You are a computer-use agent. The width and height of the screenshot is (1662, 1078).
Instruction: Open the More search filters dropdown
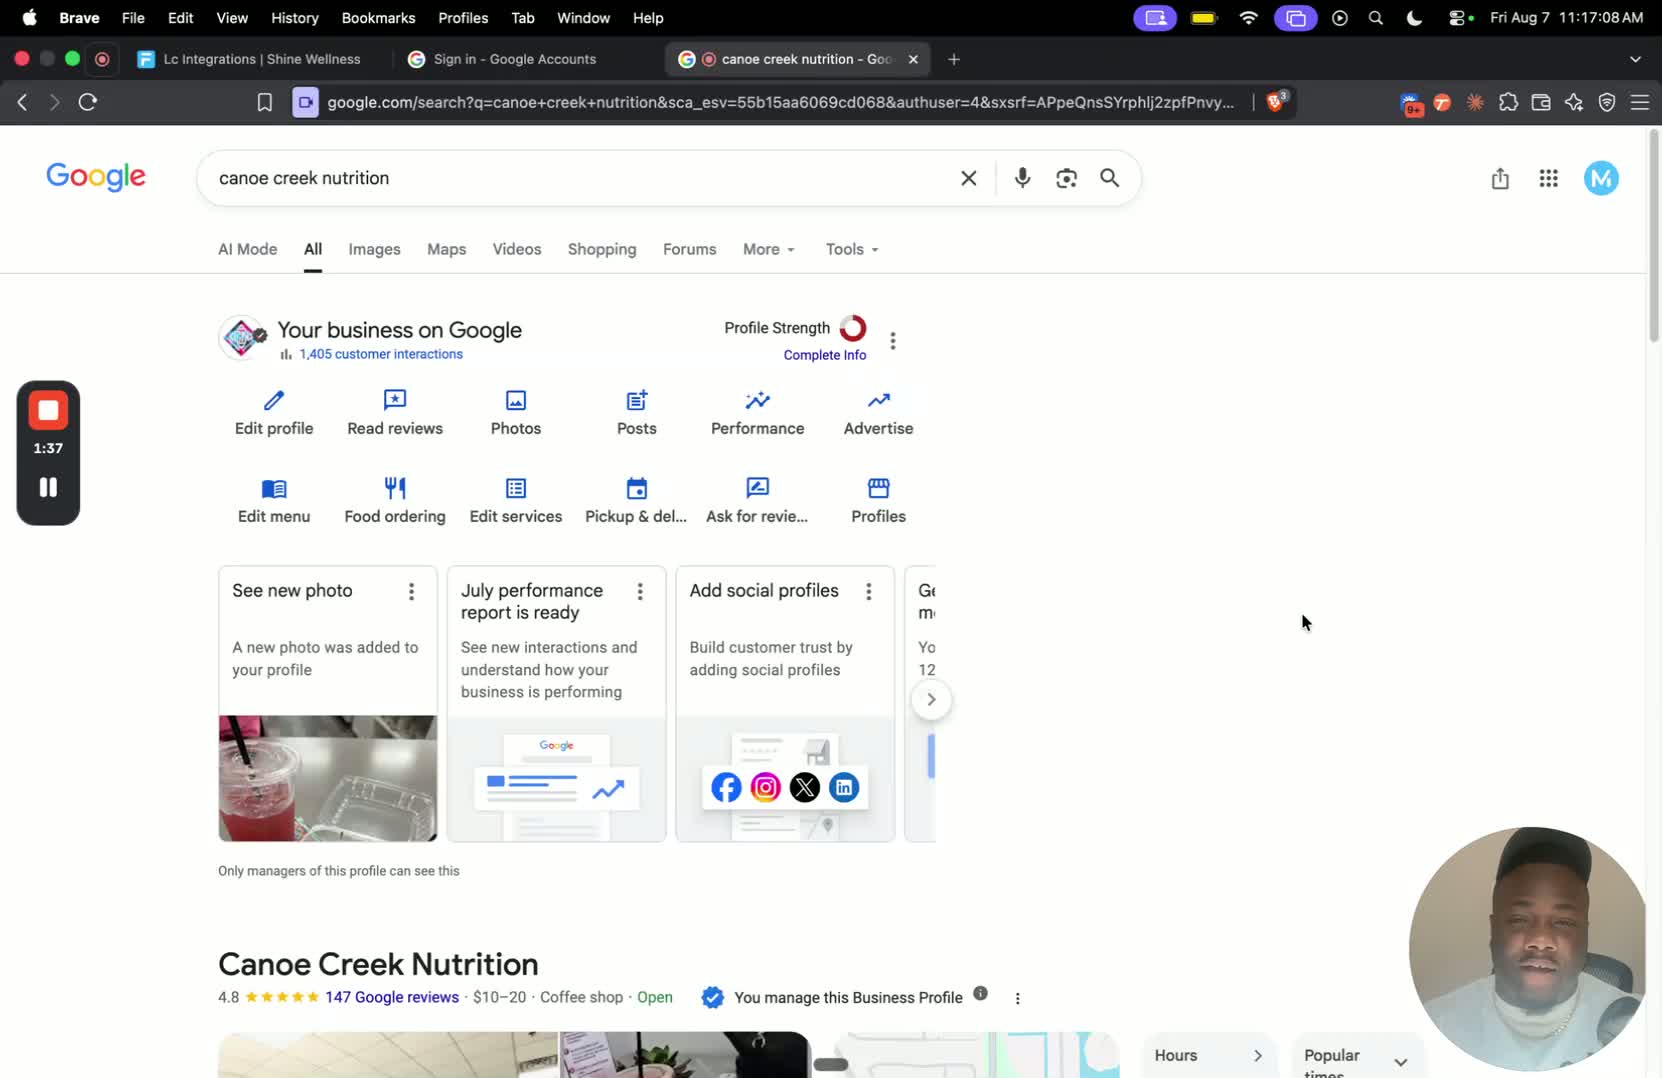769,249
